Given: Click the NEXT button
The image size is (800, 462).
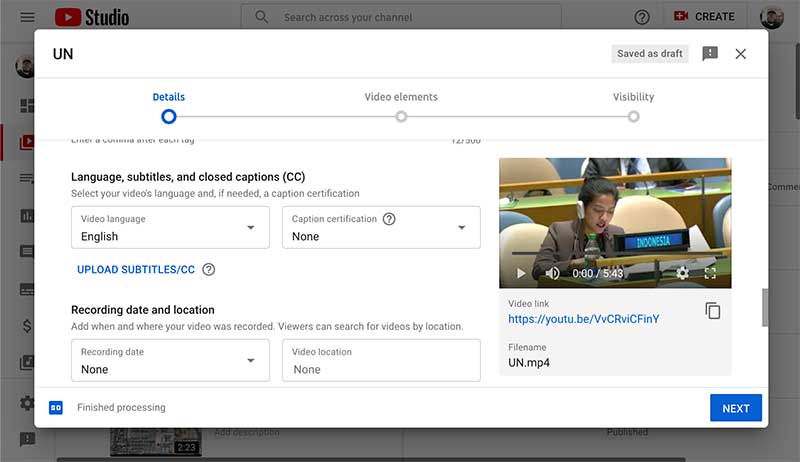Looking at the screenshot, I should click(x=736, y=408).
